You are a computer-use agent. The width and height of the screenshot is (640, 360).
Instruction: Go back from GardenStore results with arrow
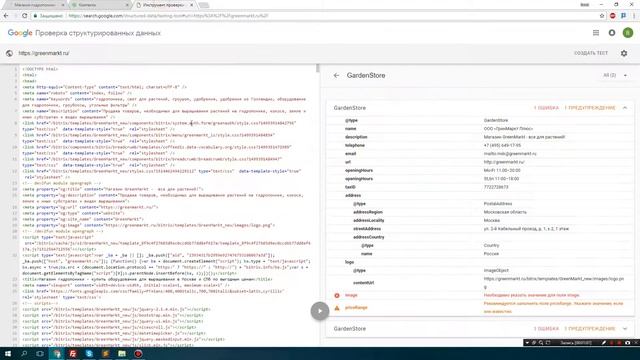(x=336, y=76)
